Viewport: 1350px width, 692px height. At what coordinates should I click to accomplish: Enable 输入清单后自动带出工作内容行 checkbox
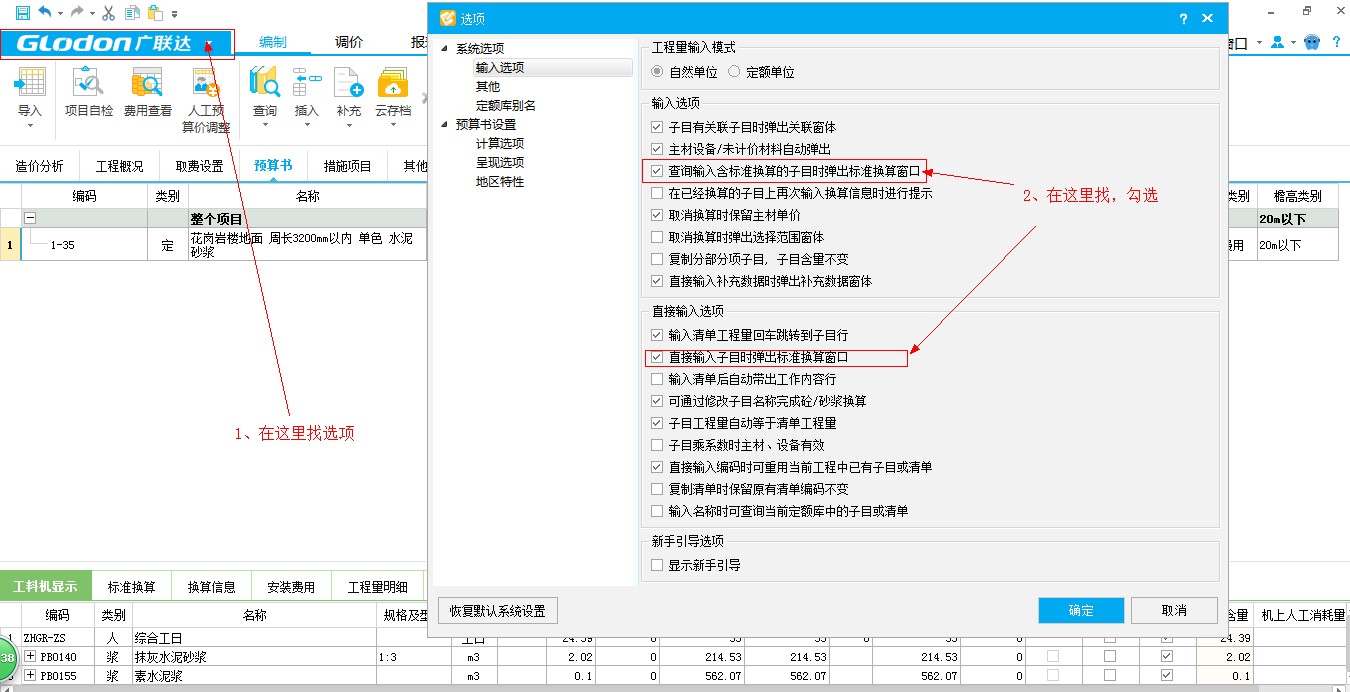tap(657, 379)
